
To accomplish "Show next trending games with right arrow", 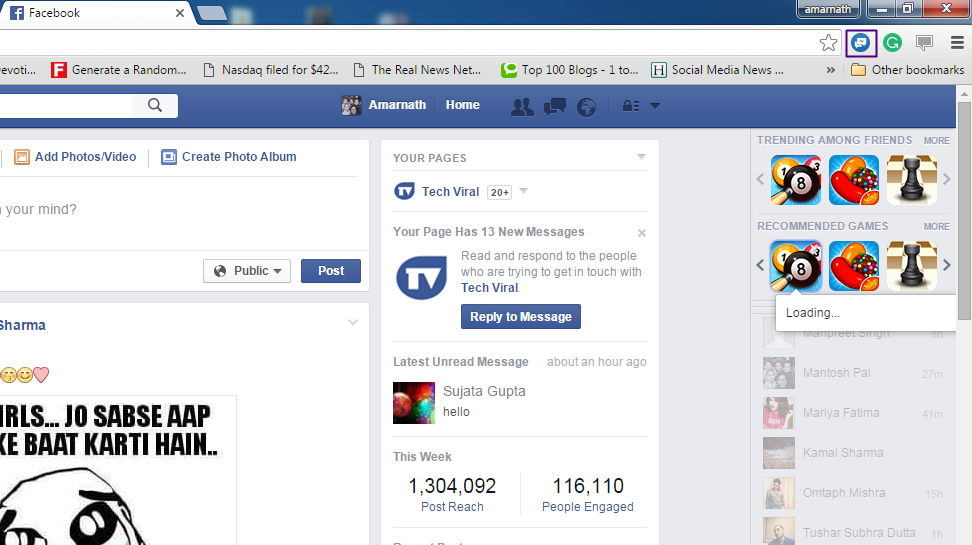I will pos(947,179).
